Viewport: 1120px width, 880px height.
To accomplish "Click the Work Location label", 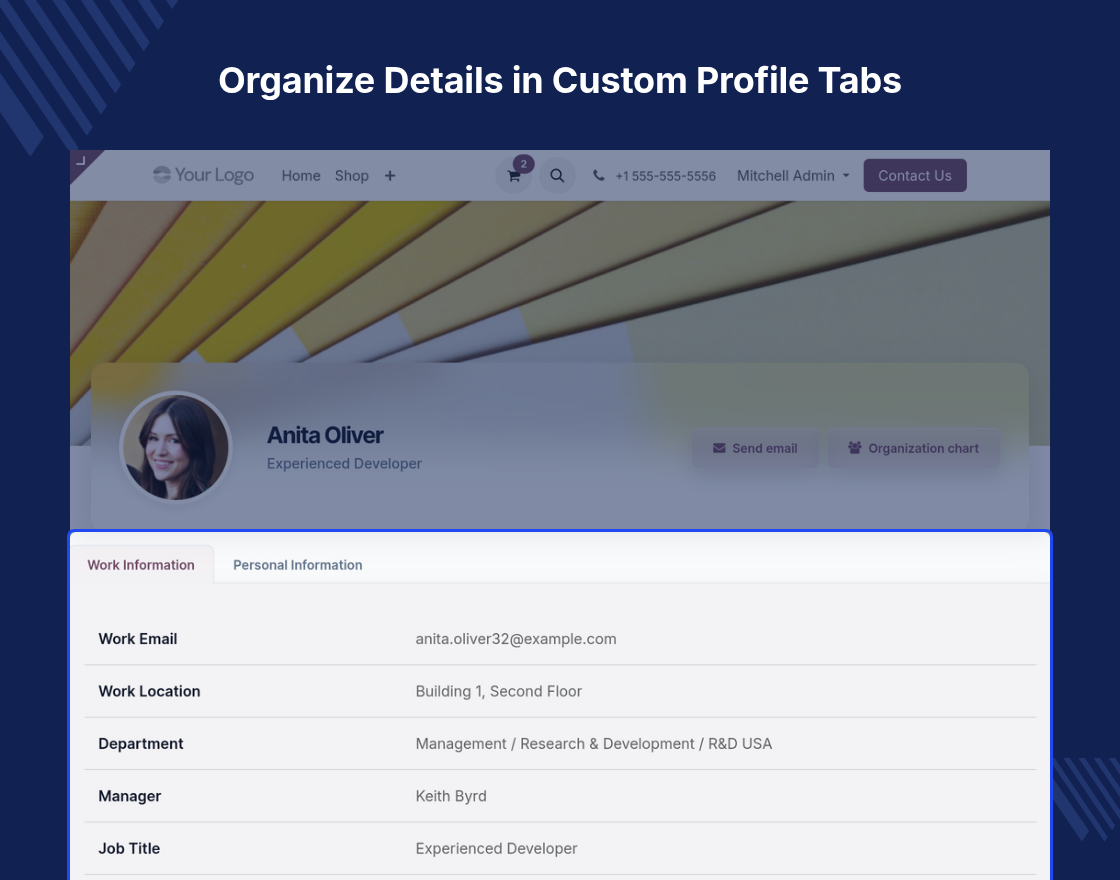I will tap(149, 691).
